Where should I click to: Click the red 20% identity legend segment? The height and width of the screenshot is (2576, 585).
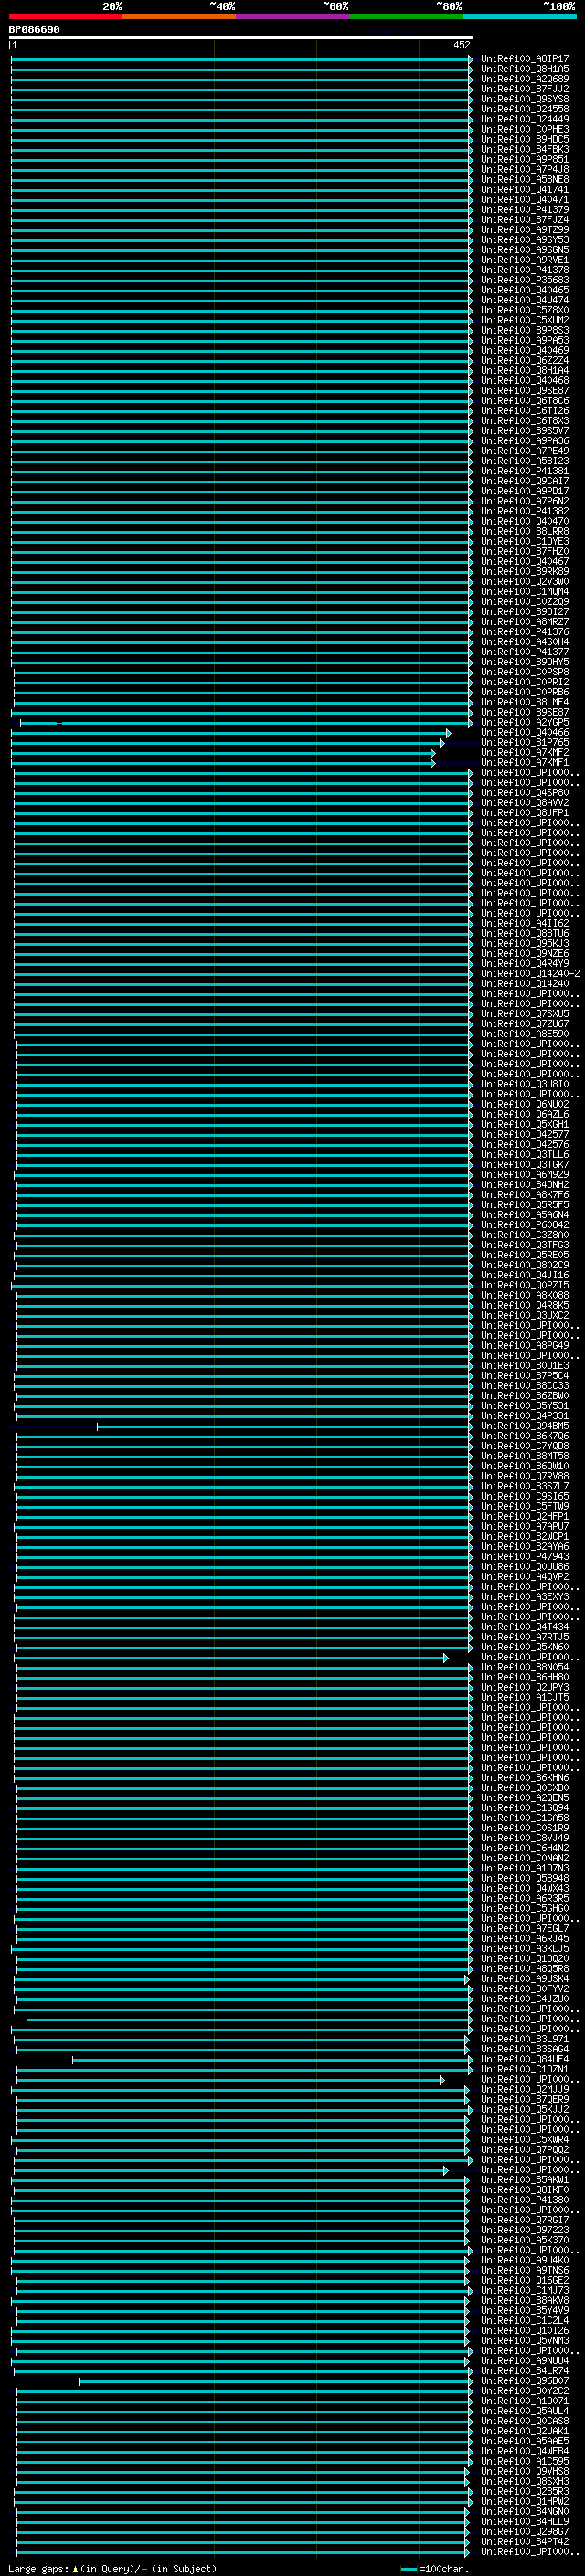(x=65, y=16)
